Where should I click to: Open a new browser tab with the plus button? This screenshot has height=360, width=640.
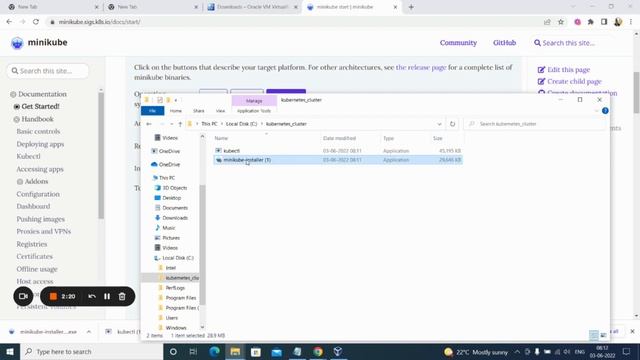click(411, 7)
